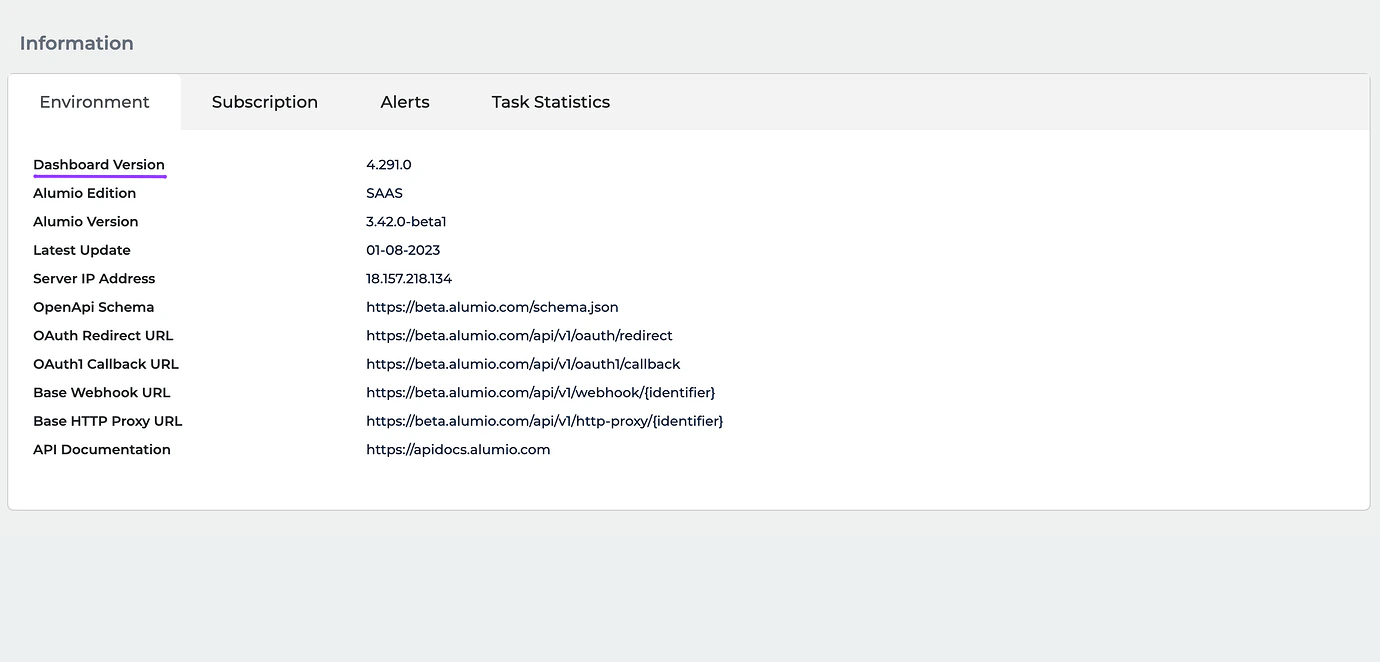Click the Base HTTP Proxy URL label
1380x662 pixels.
click(x=108, y=421)
